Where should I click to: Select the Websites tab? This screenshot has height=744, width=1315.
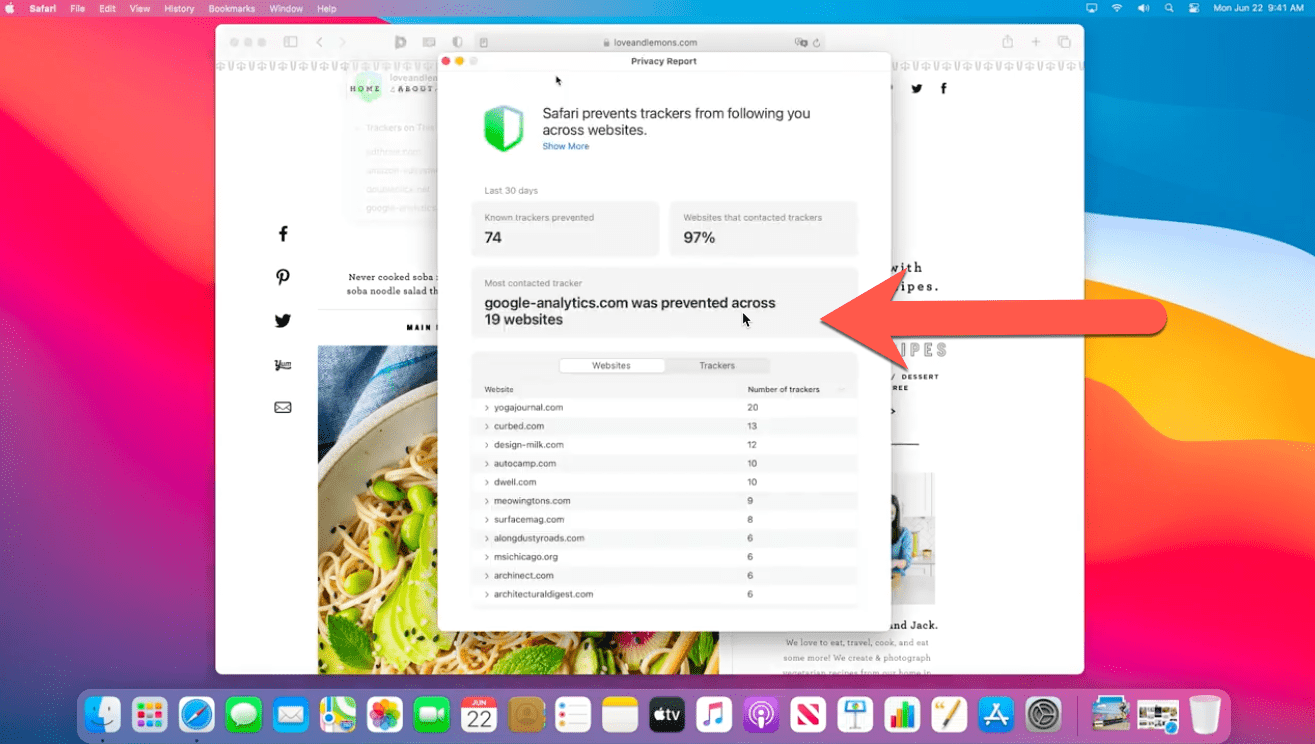coord(611,366)
